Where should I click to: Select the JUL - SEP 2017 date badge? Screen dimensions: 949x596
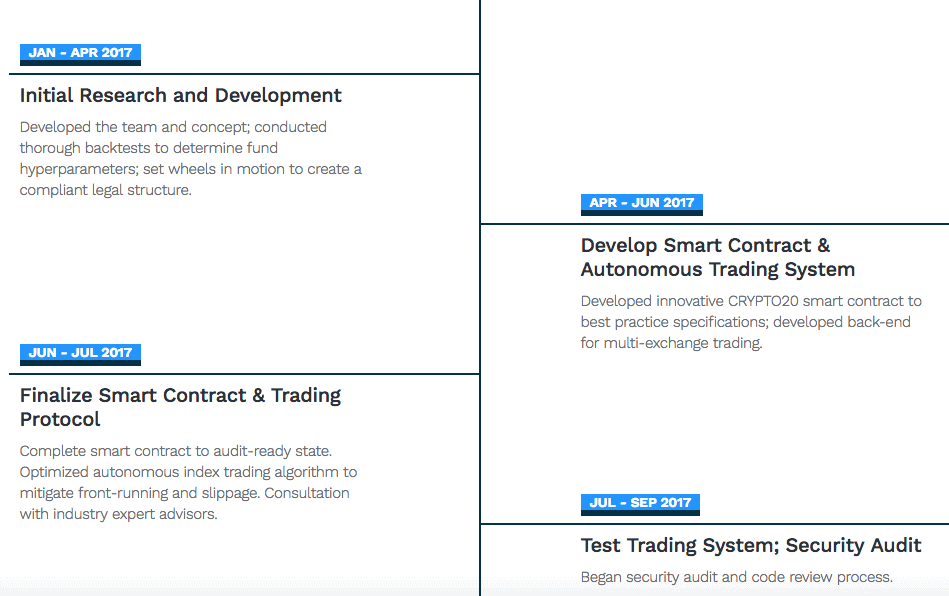[640, 504]
